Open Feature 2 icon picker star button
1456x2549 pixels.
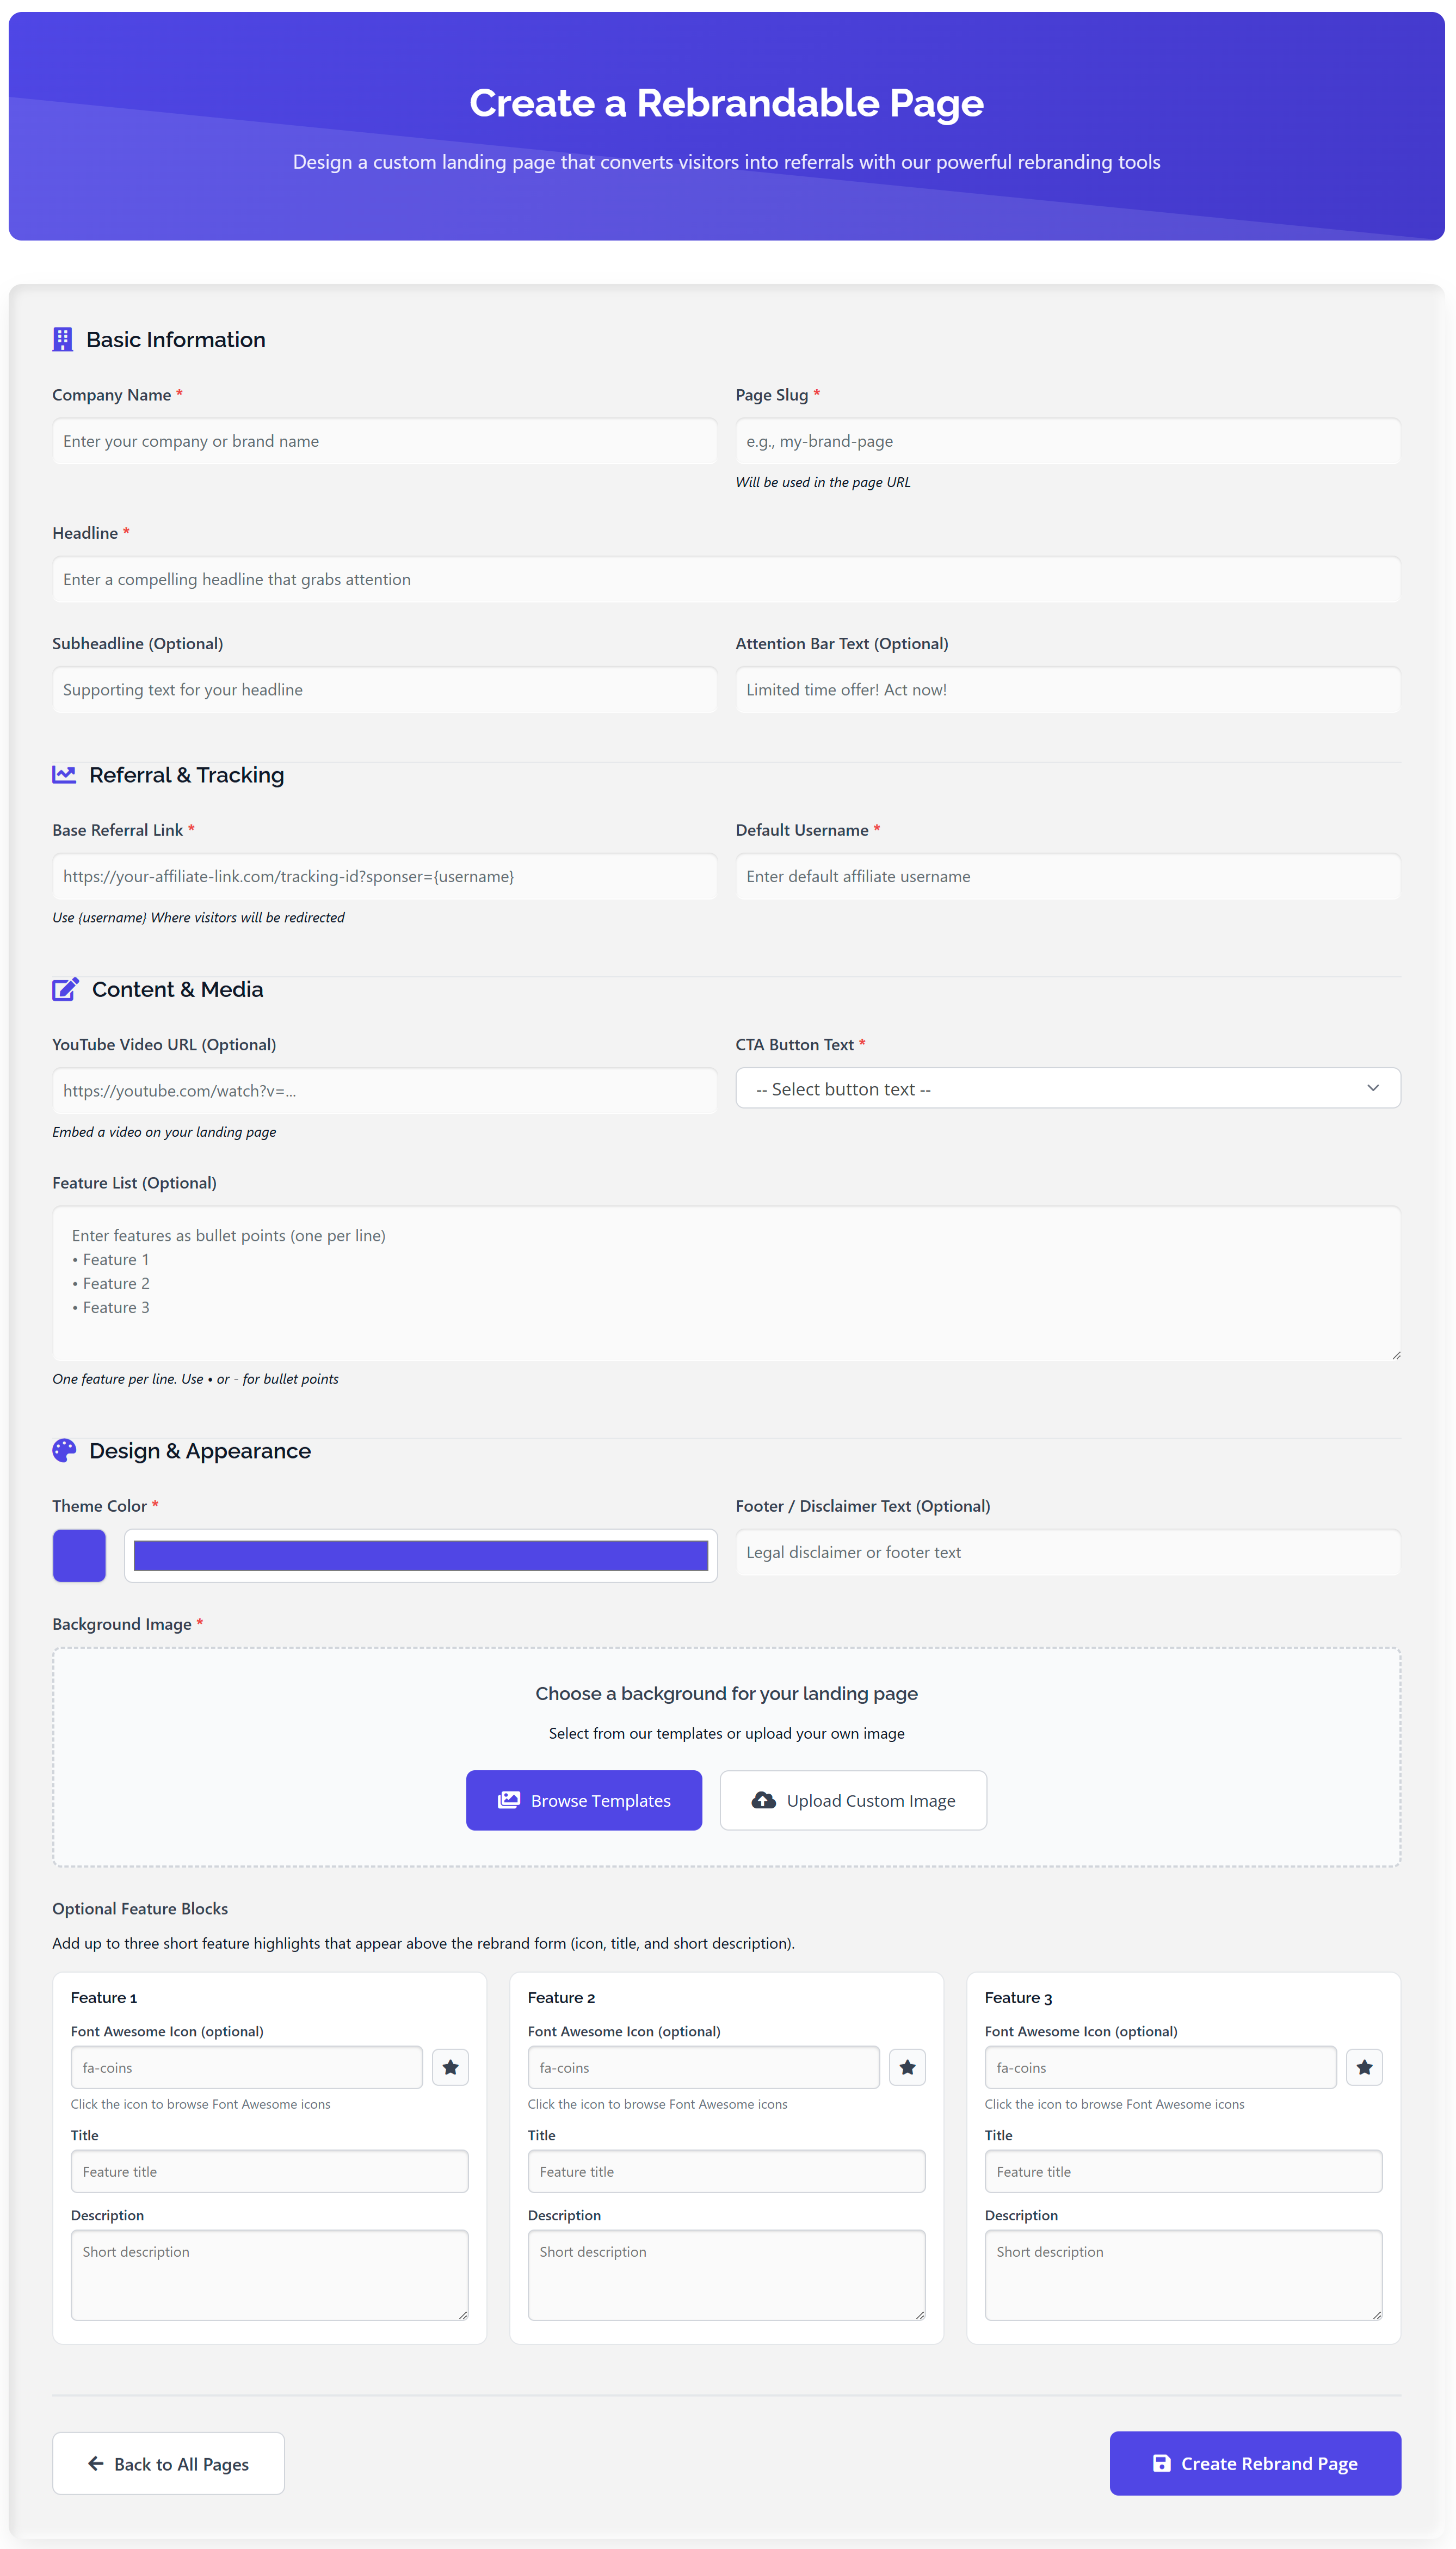point(907,2067)
